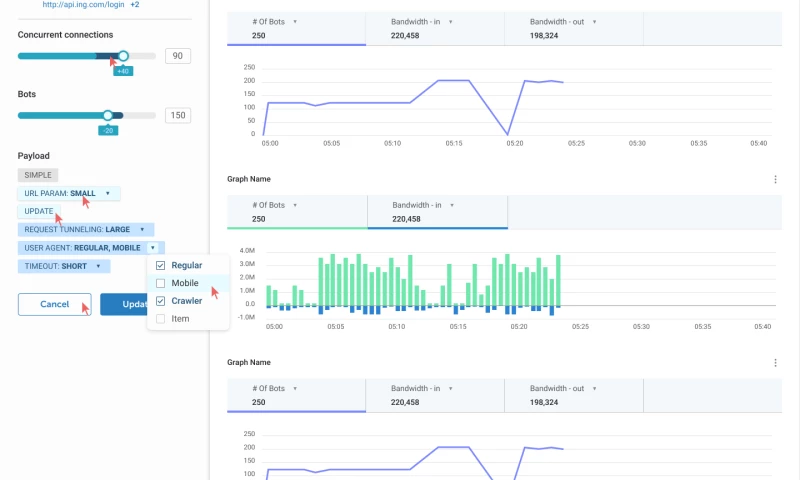Select Bandwidth - in tab above bar chart
This screenshot has width=800, height=480.
point(437,212)
